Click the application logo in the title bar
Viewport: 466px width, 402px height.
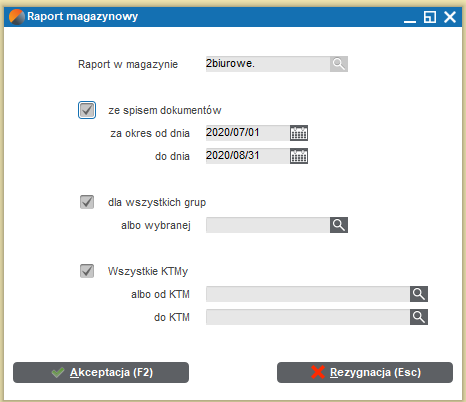tap(17, 17)
